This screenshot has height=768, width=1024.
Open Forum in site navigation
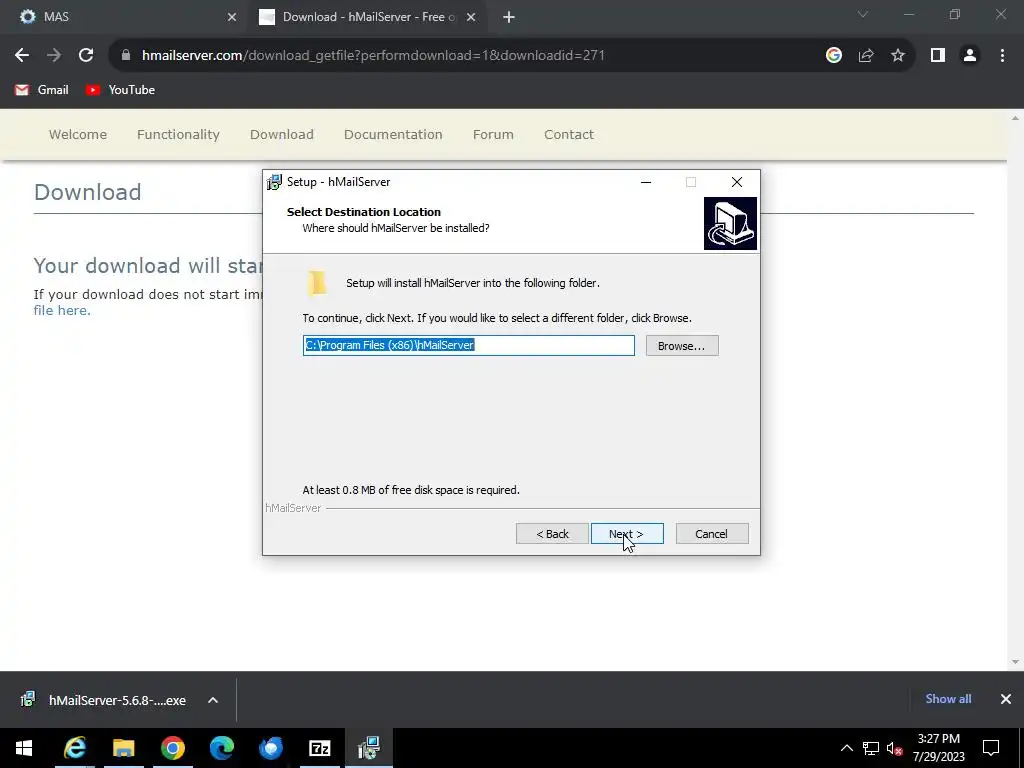pos(493,135)
